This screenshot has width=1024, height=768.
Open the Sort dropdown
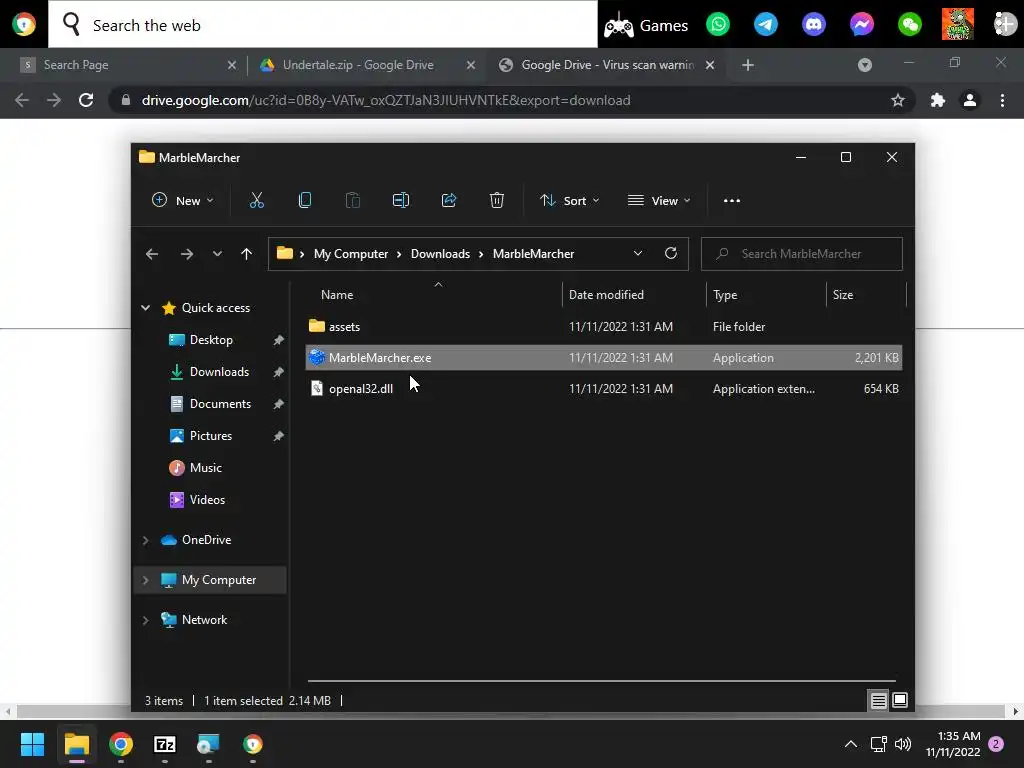(x=569, y=200)
